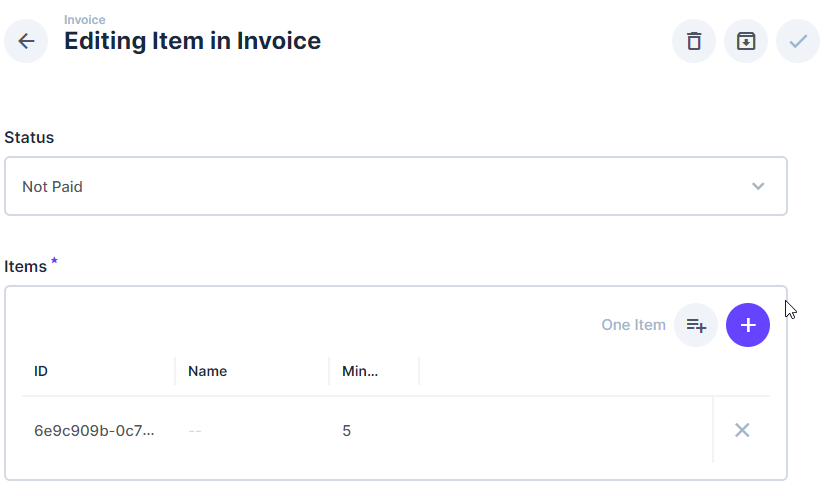This screenshot has width=825, height=496.
Task: Create new item with purple plus button
Action: pyautogui.click(x=748, y=325)
